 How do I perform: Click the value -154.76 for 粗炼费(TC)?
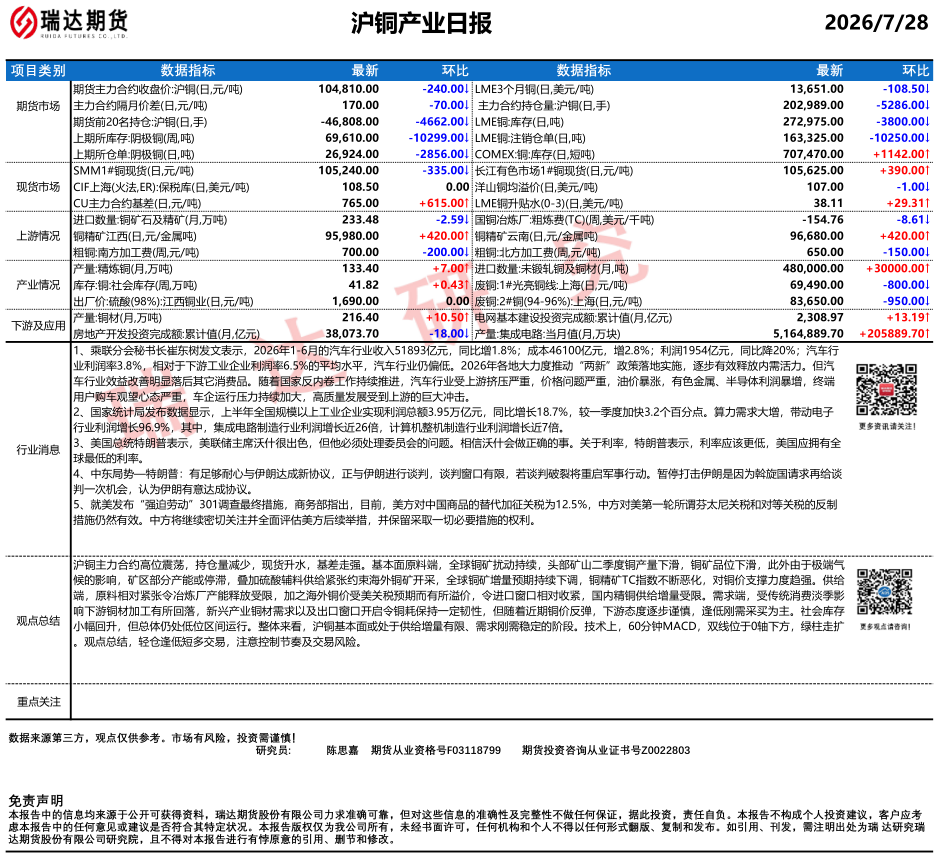(x=823, y=219)
